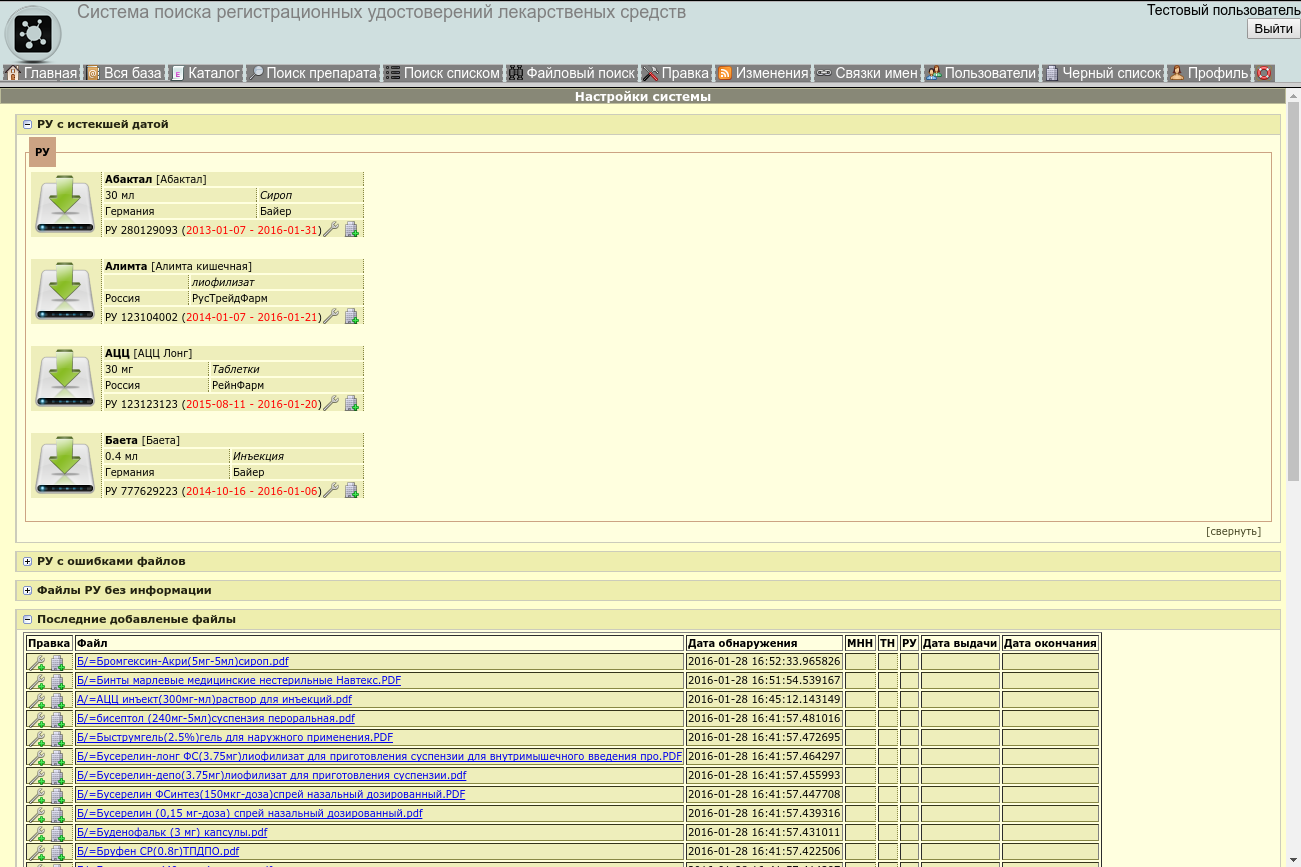
Task: Open the Связки имен menu item
Action: [867, 73]
